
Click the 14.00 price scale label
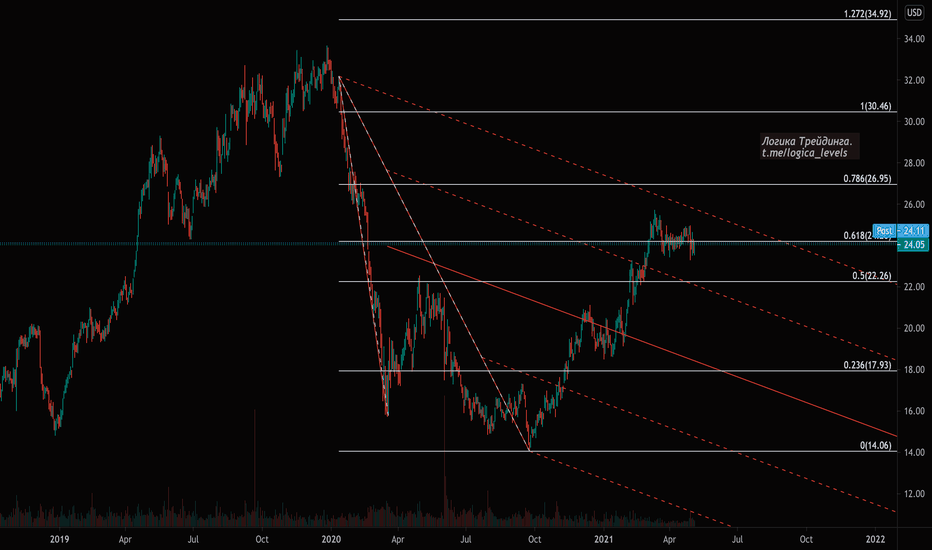[x=914, y=452]
